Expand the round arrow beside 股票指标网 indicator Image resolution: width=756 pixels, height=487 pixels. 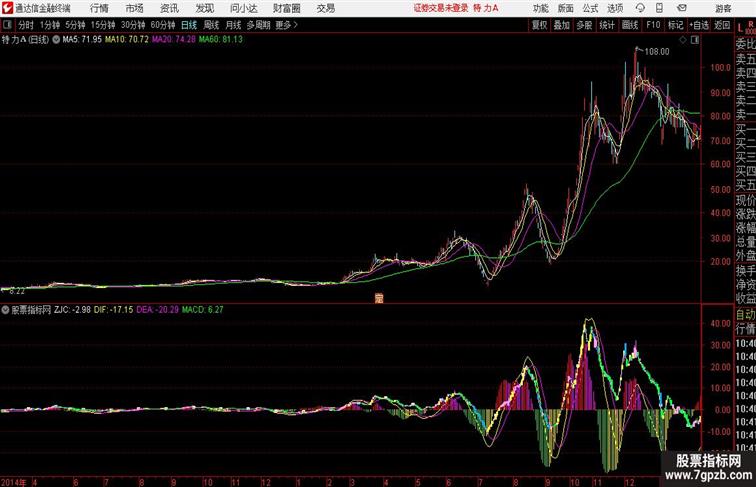5,310
